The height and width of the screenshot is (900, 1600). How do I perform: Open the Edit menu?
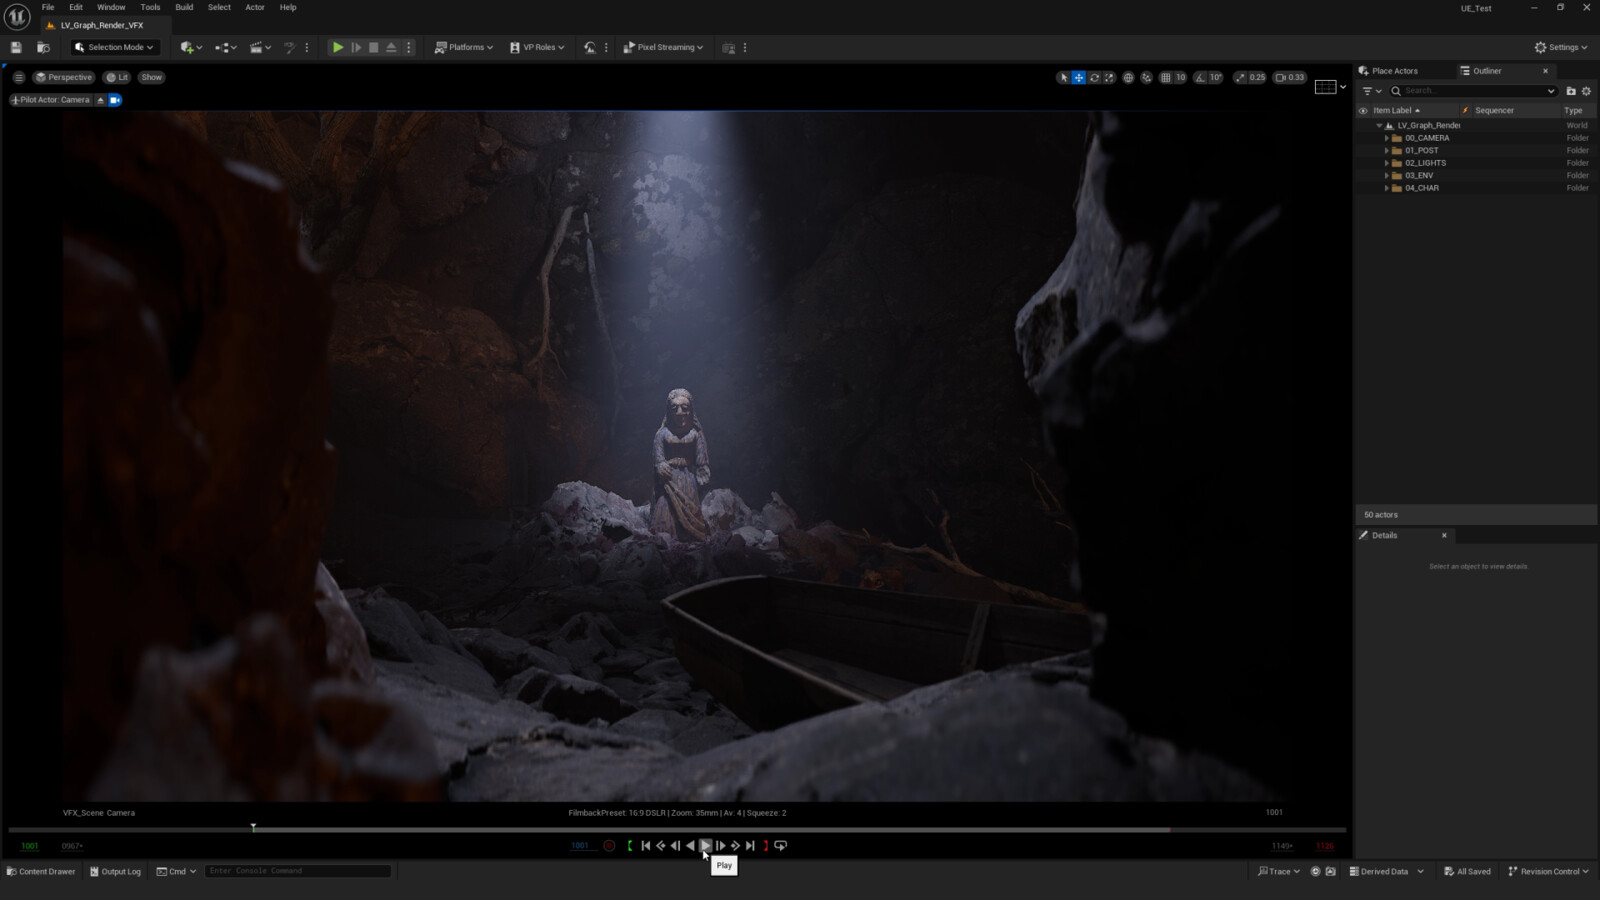[76, 7]
